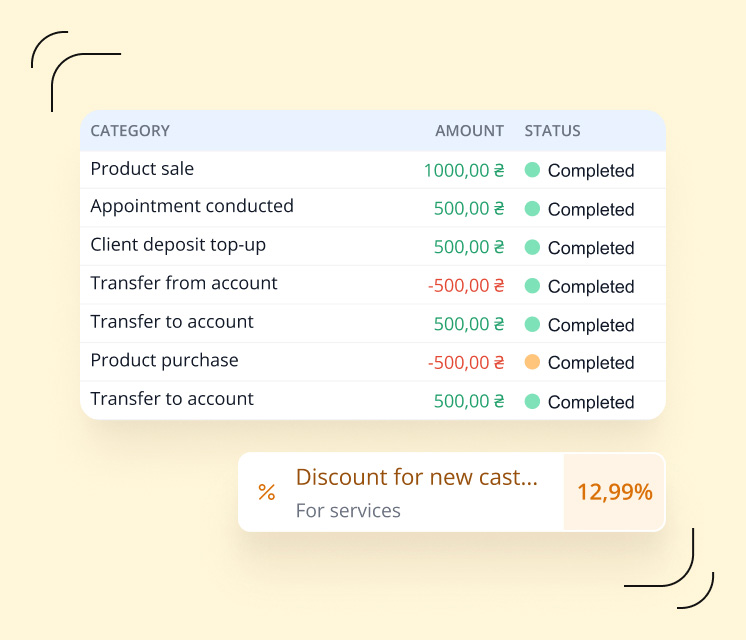Click the green status dot for Appointment conducted
746x640 pixels.
[x=532, y=209]
